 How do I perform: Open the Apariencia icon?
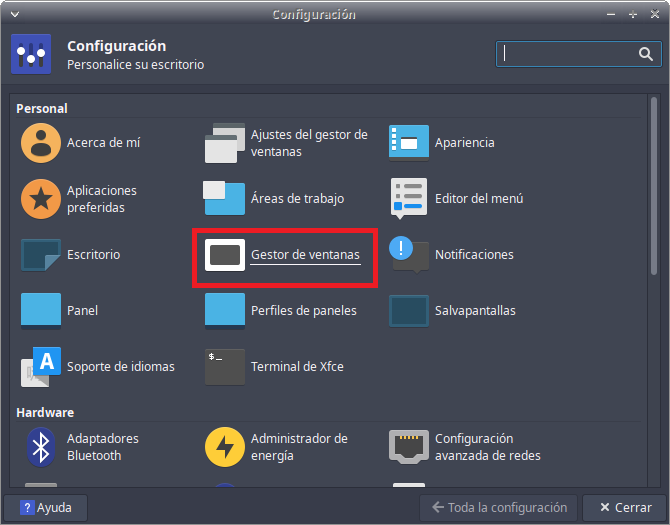point(409,143)
